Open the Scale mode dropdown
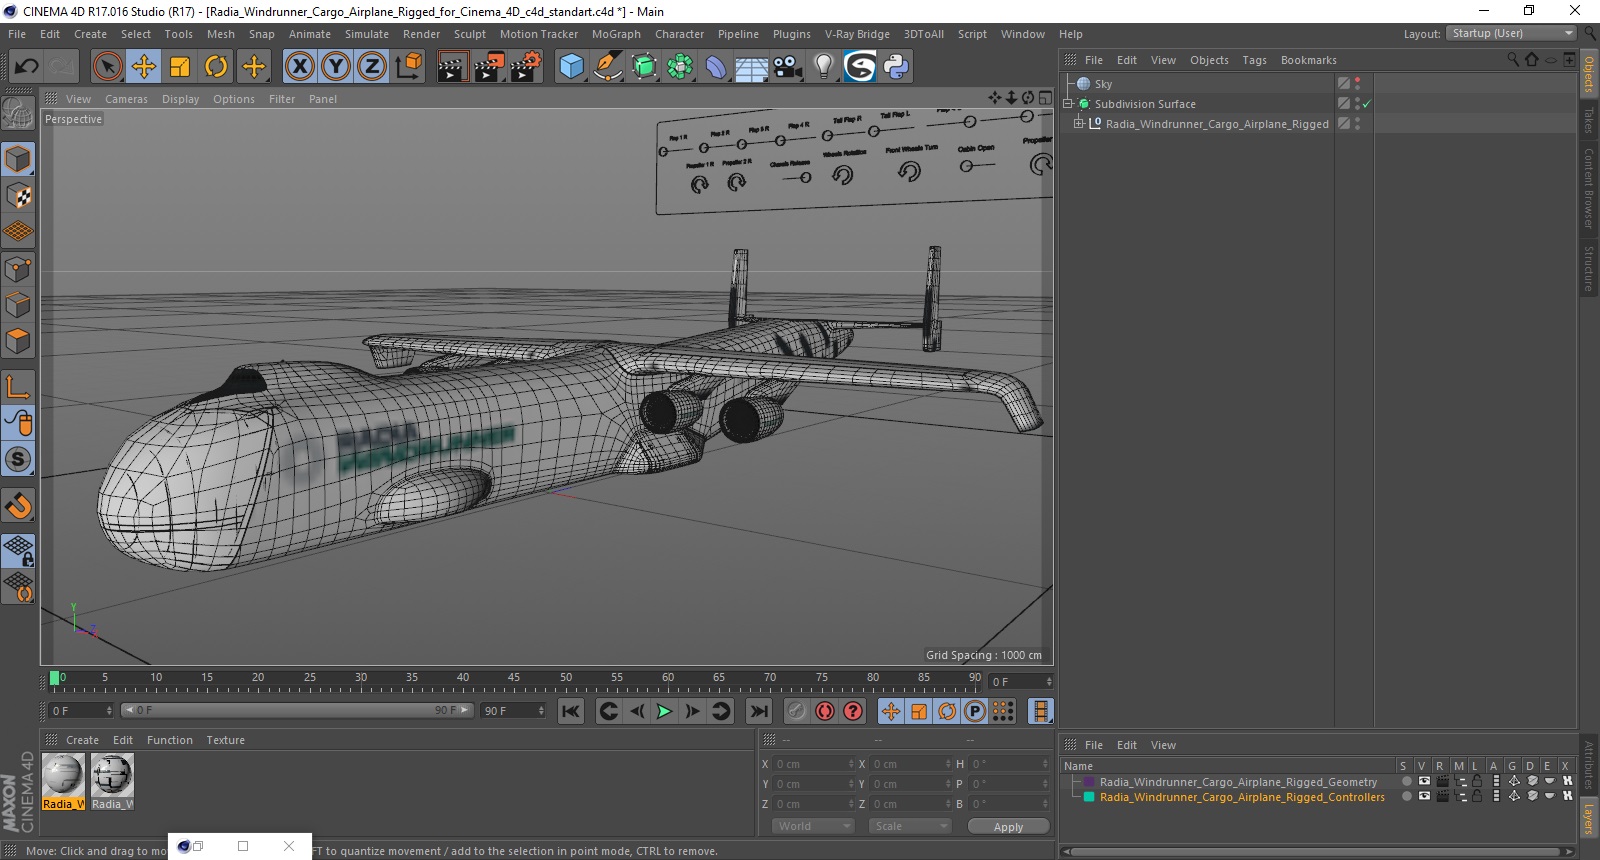This screenshot has width=1600, height=860. click(910, 826)
